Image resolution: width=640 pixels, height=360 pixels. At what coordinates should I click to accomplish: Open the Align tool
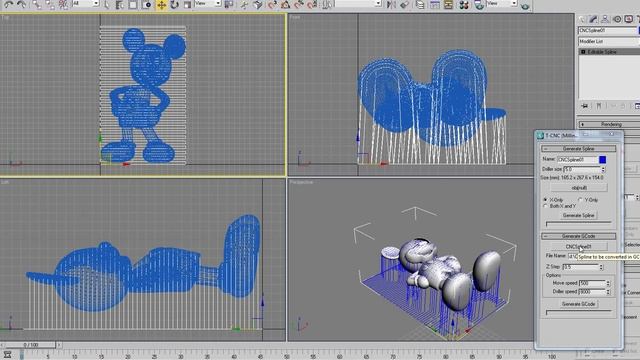coord(404,4)
